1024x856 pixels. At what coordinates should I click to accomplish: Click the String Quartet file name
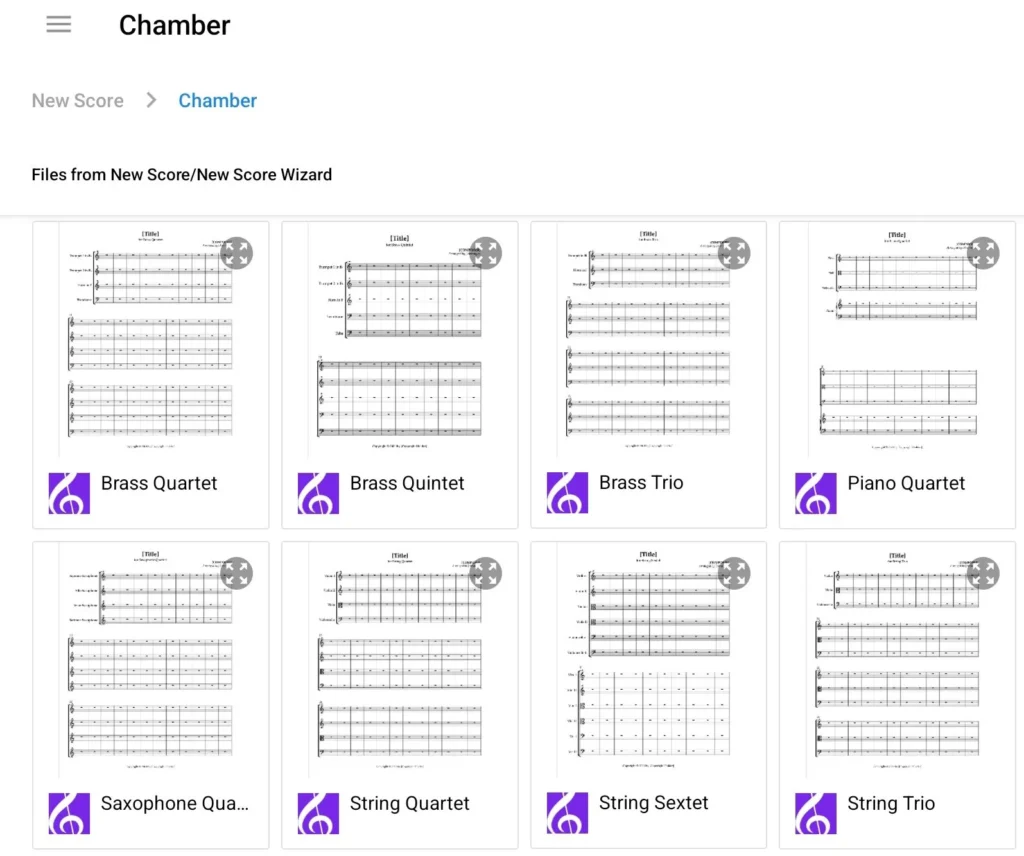click(410, 803)
